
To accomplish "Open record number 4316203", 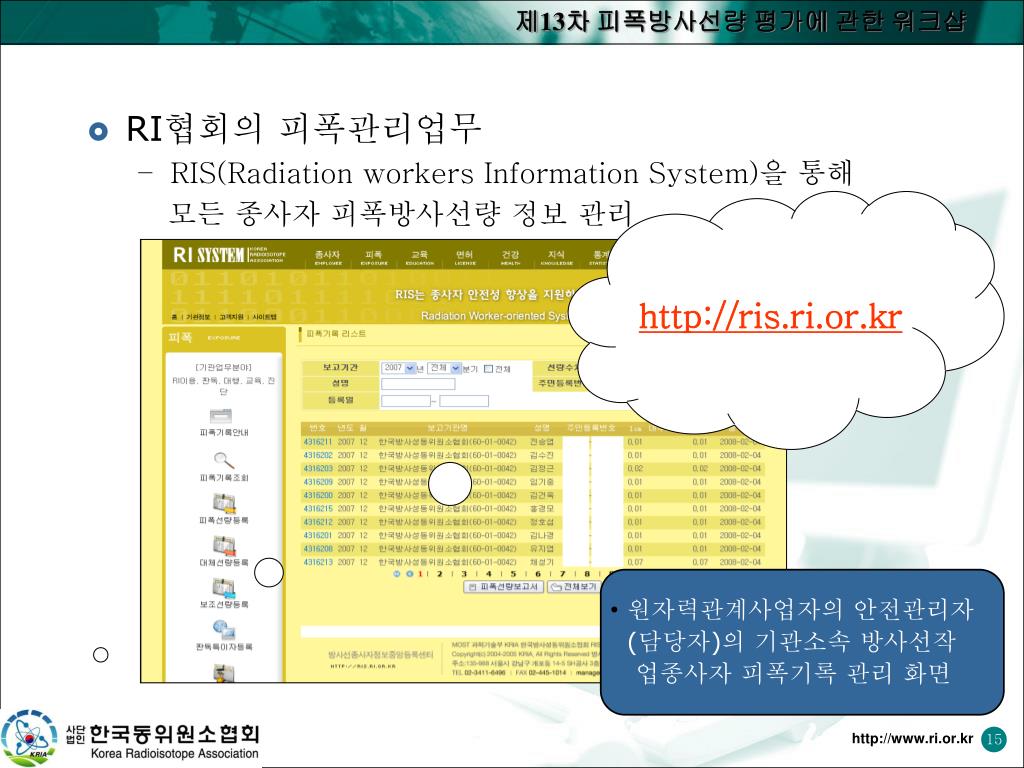I will coord(318,469).
